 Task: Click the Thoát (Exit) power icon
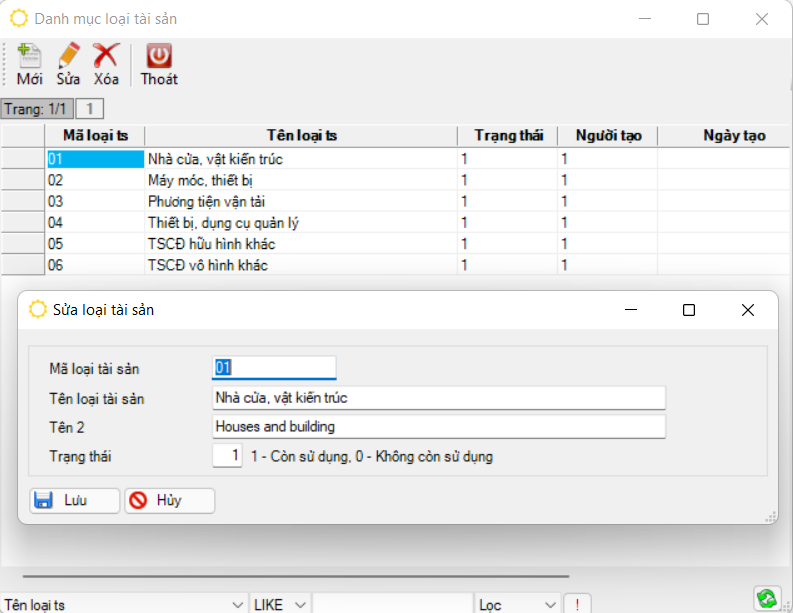point(159,64)
